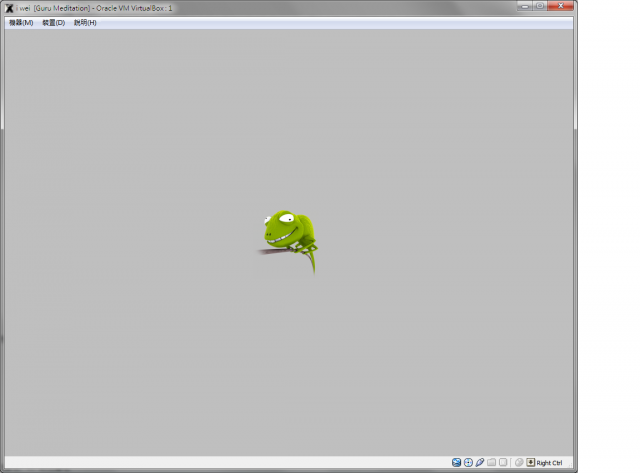640x473 pixels.
Task: Click the Right Ctrl host key label
Action: pyautogui.click(x=549, y=463)
